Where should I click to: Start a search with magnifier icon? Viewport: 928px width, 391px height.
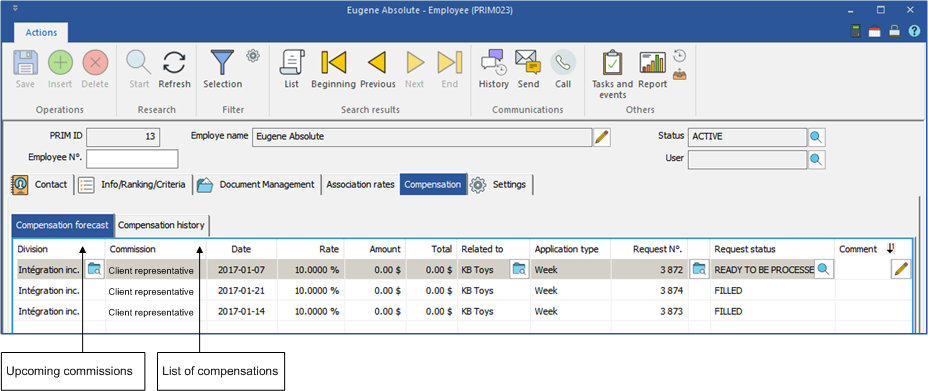pyautogui.click(x=139, y=62)
